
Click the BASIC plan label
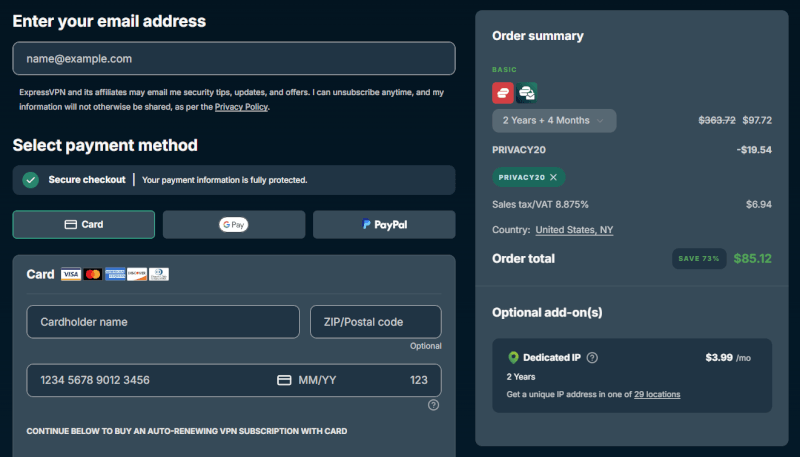(504, 69)
